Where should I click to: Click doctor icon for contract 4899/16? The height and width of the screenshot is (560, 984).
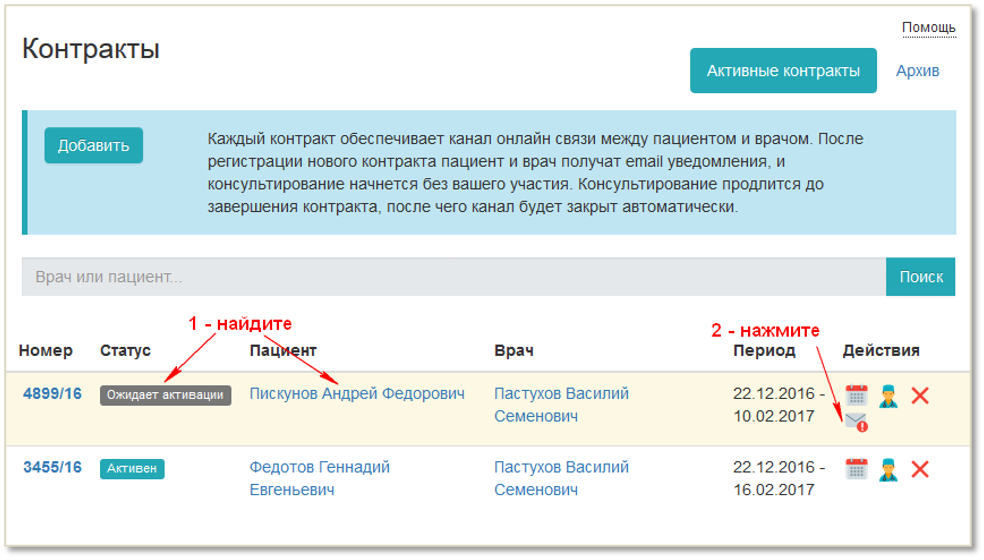point(888,396)
